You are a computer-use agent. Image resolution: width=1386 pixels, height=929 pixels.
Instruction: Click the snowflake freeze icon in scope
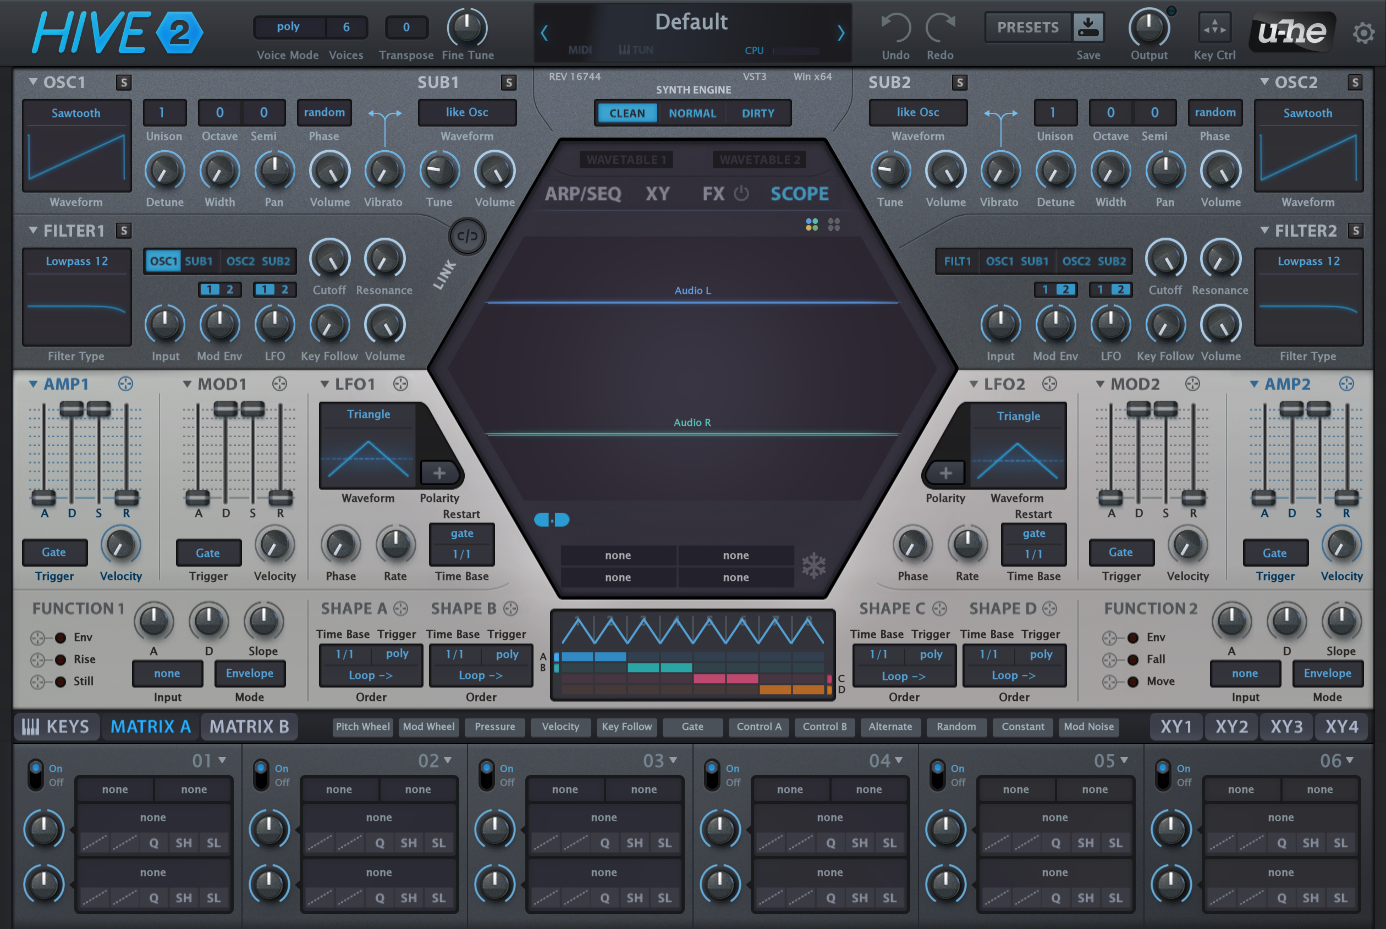(814, 567)
